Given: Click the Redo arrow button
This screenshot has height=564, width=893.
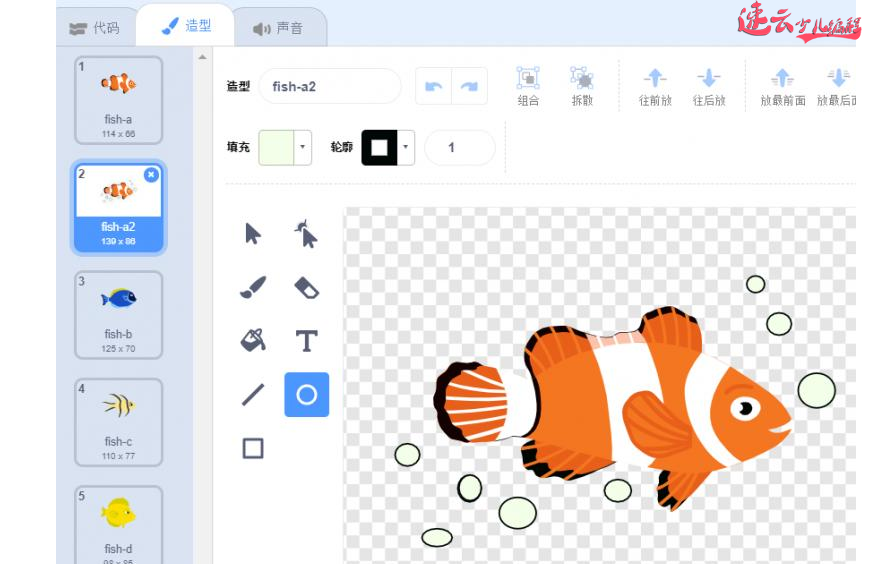Looking at the screenshot, I should click(470, 86).
